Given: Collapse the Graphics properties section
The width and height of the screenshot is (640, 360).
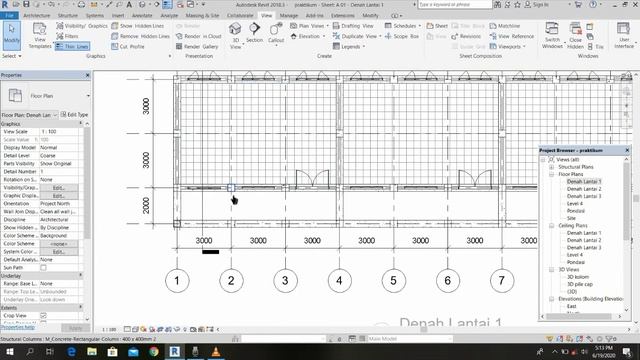Looking at the screenshot, I should point(80,123).
